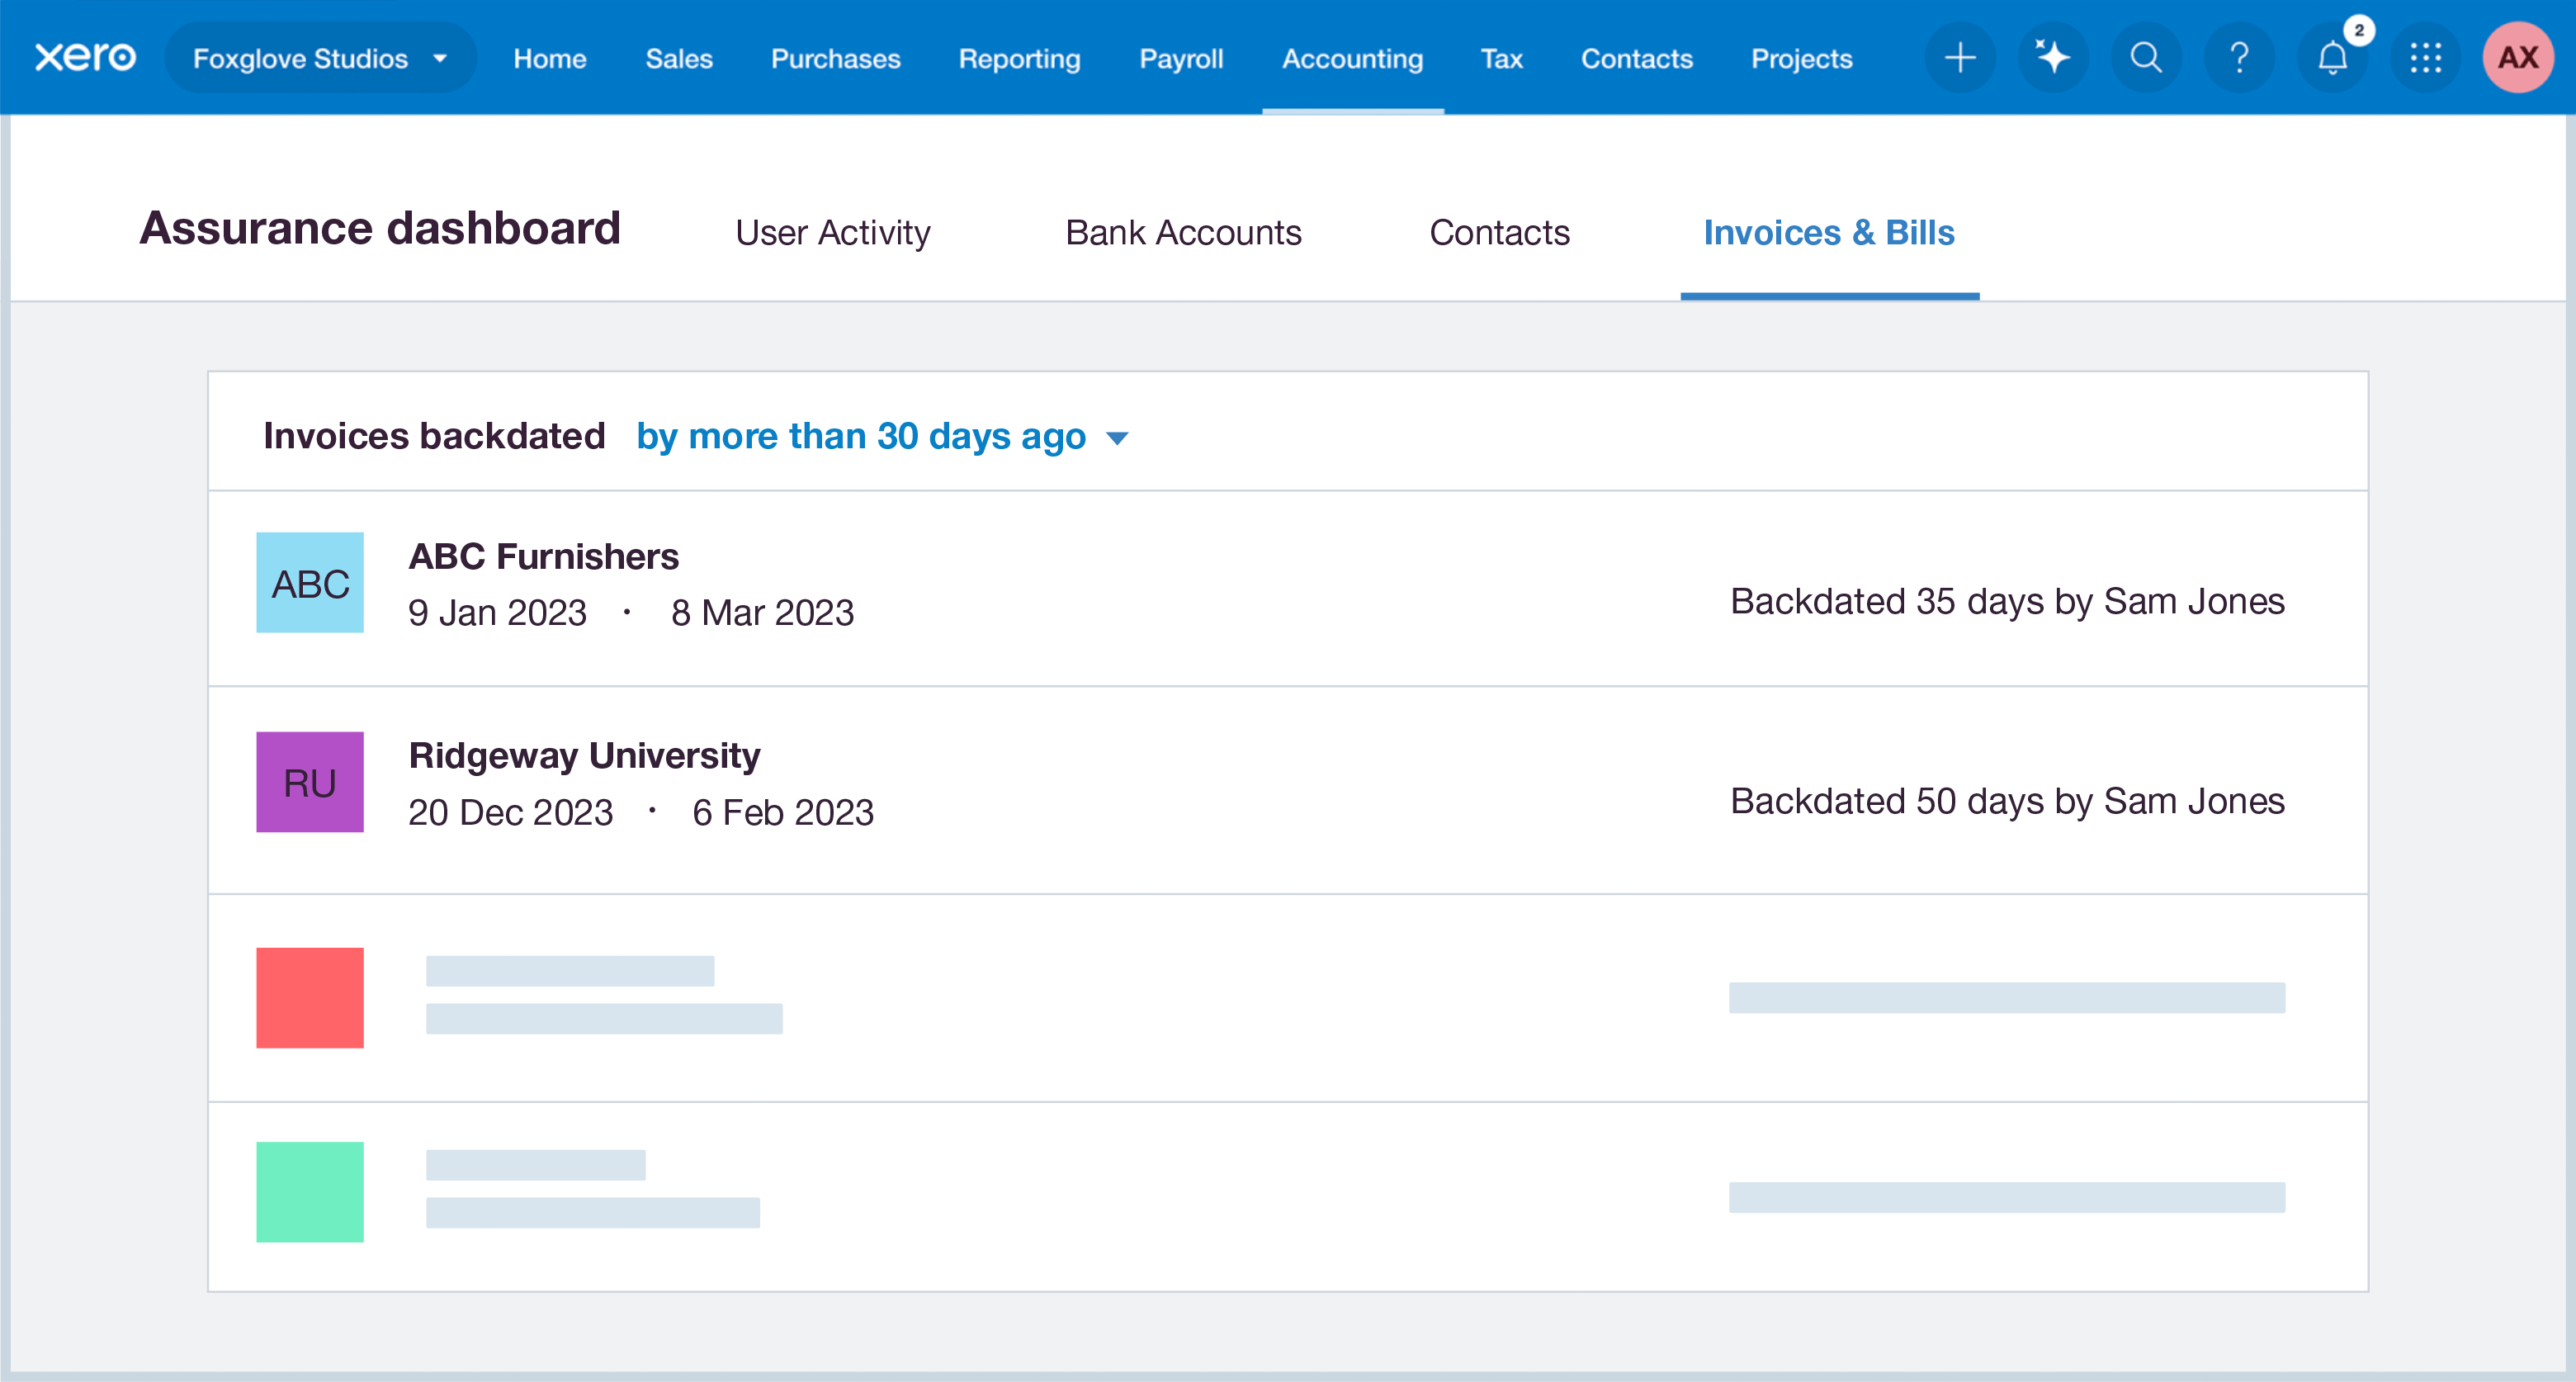Open the search icon
Image resolution: width=2576 pixels, height=1382 pixels.
tap(2145, 57)
